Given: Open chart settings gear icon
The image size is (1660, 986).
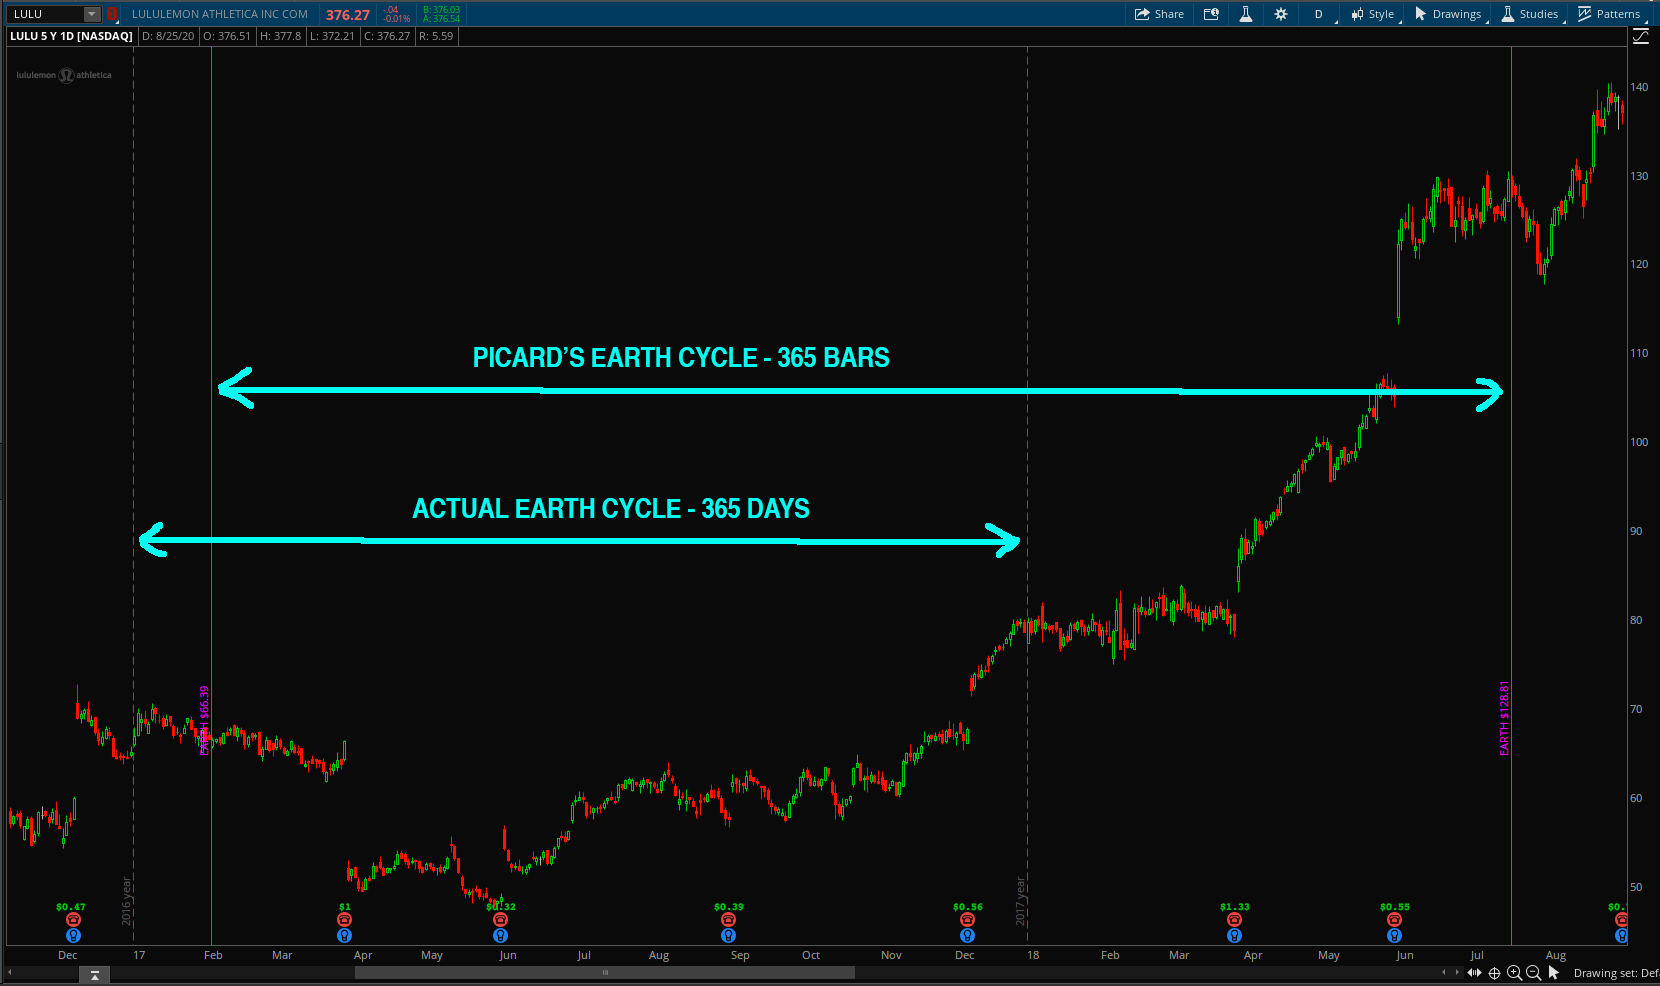Looking at the screenshot, I should [x=1281, y=14].
